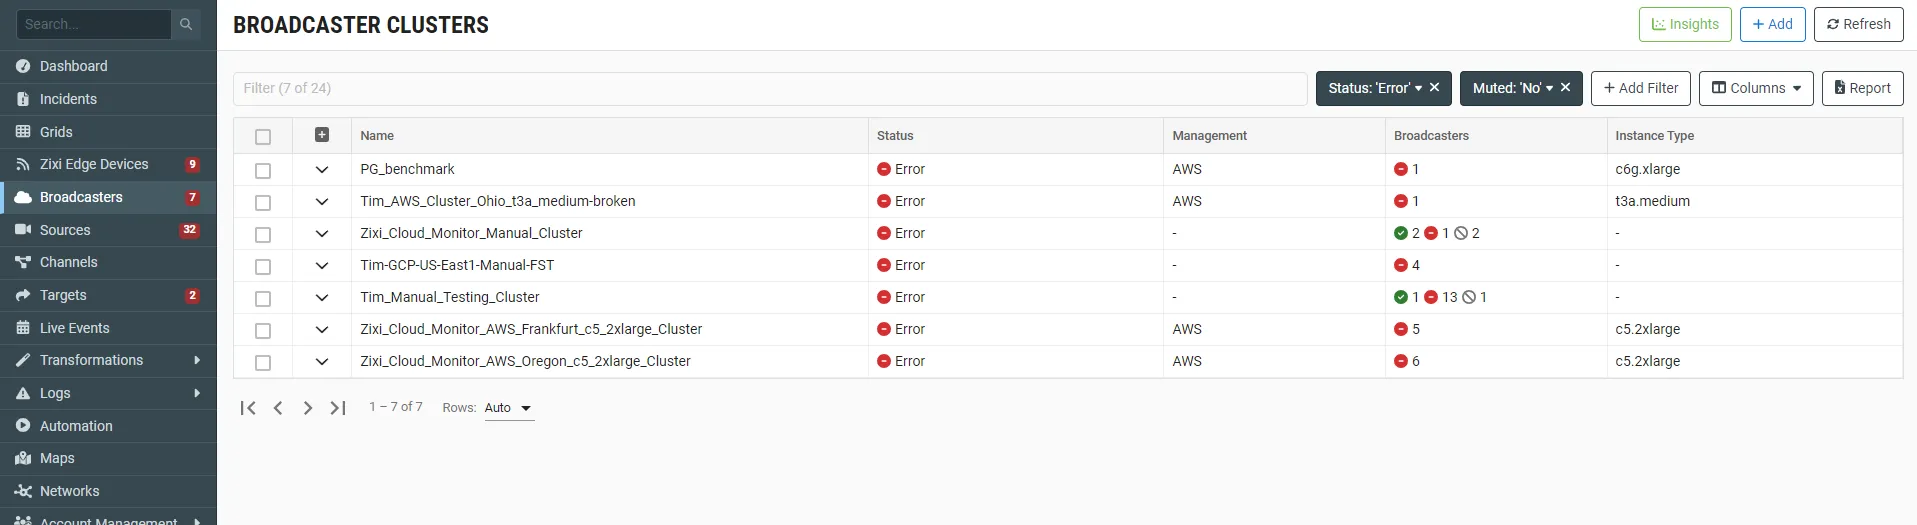Sort the table by Status column
1917x525 pixels.
tap(895, 136)
